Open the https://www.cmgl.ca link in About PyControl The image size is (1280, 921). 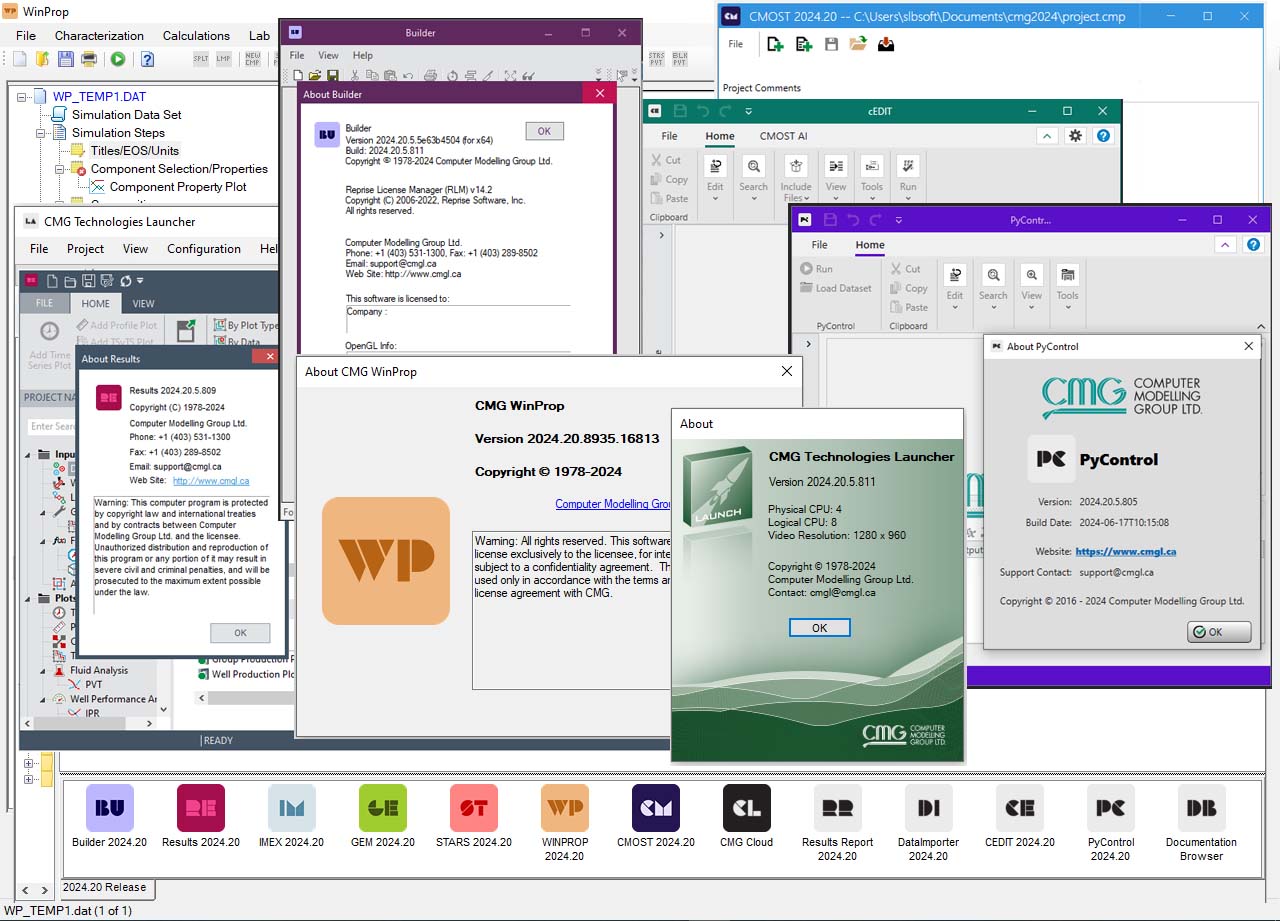tap(1125, 552)
